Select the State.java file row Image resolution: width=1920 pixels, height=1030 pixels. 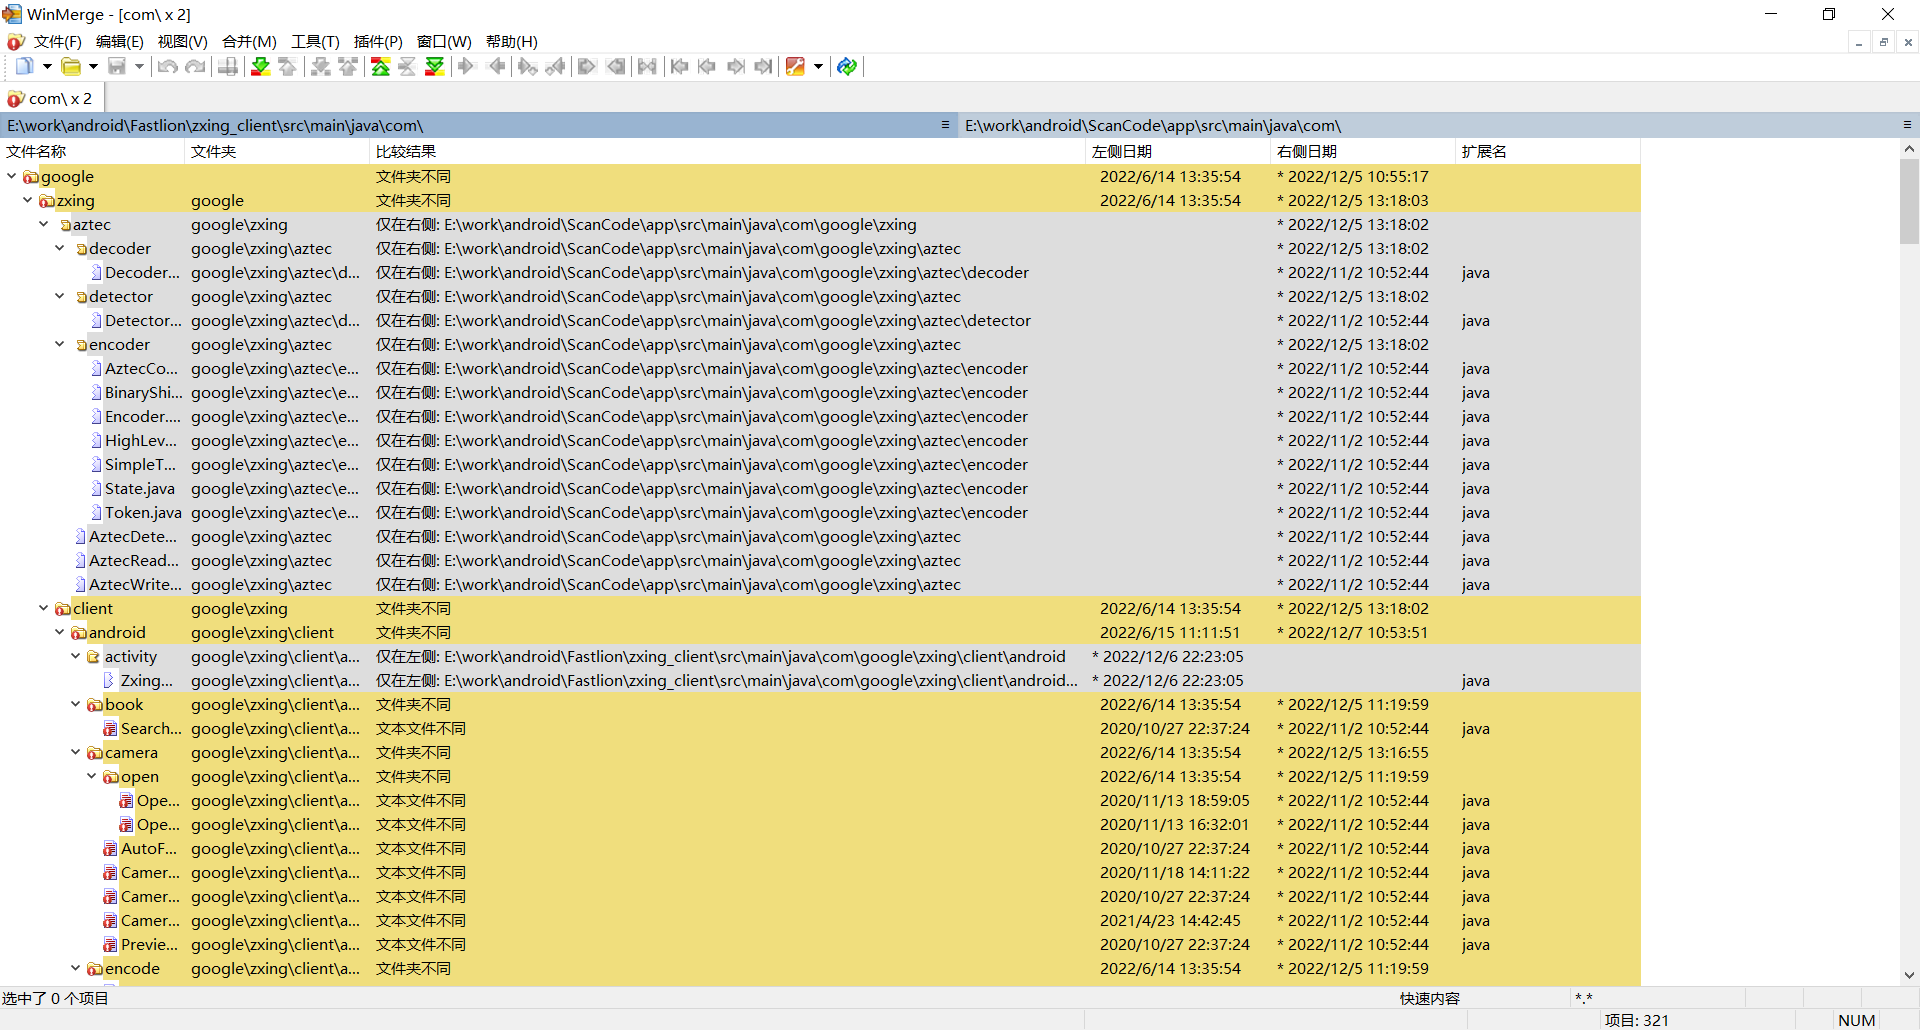tap(820, 488)
